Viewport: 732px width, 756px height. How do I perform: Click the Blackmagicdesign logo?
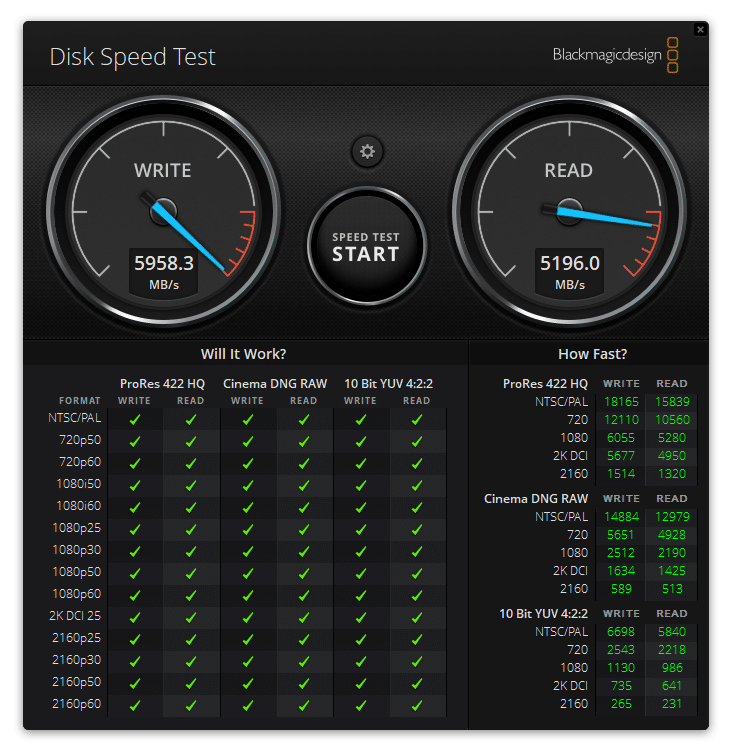coord(616,55)
